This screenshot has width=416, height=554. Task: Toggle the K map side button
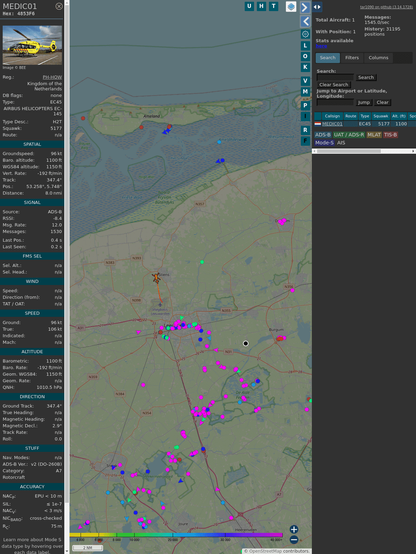(305, 67)
